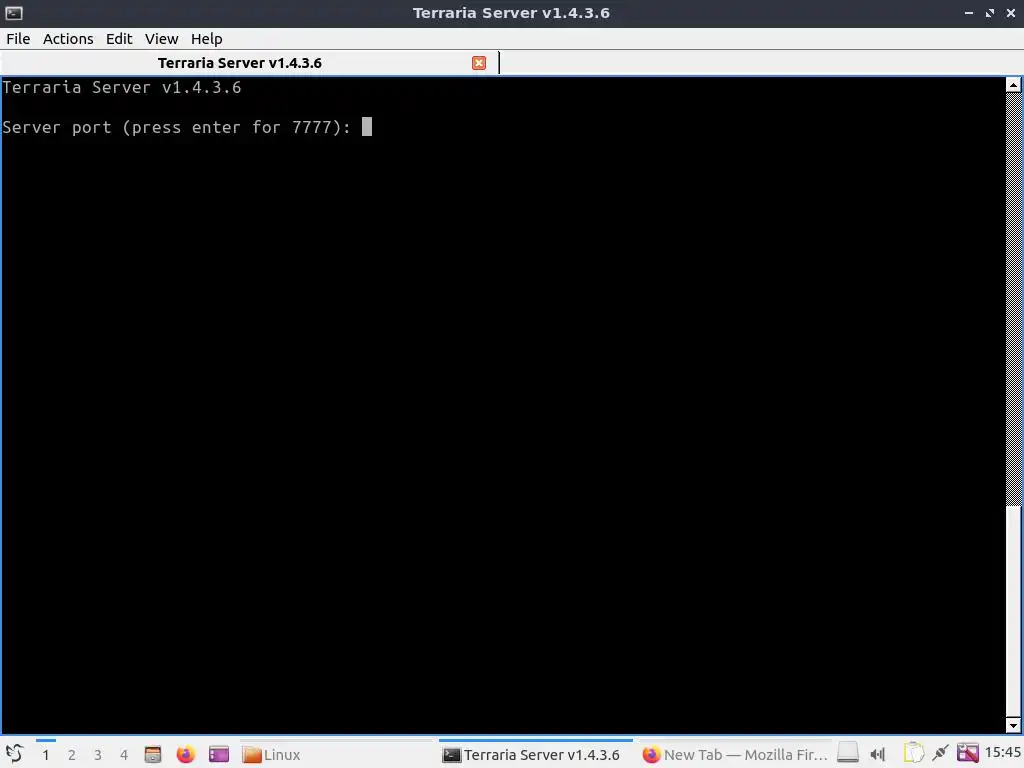
Task: Switch to New Tab Mozilla Firefox window
Action: point(735,754)
